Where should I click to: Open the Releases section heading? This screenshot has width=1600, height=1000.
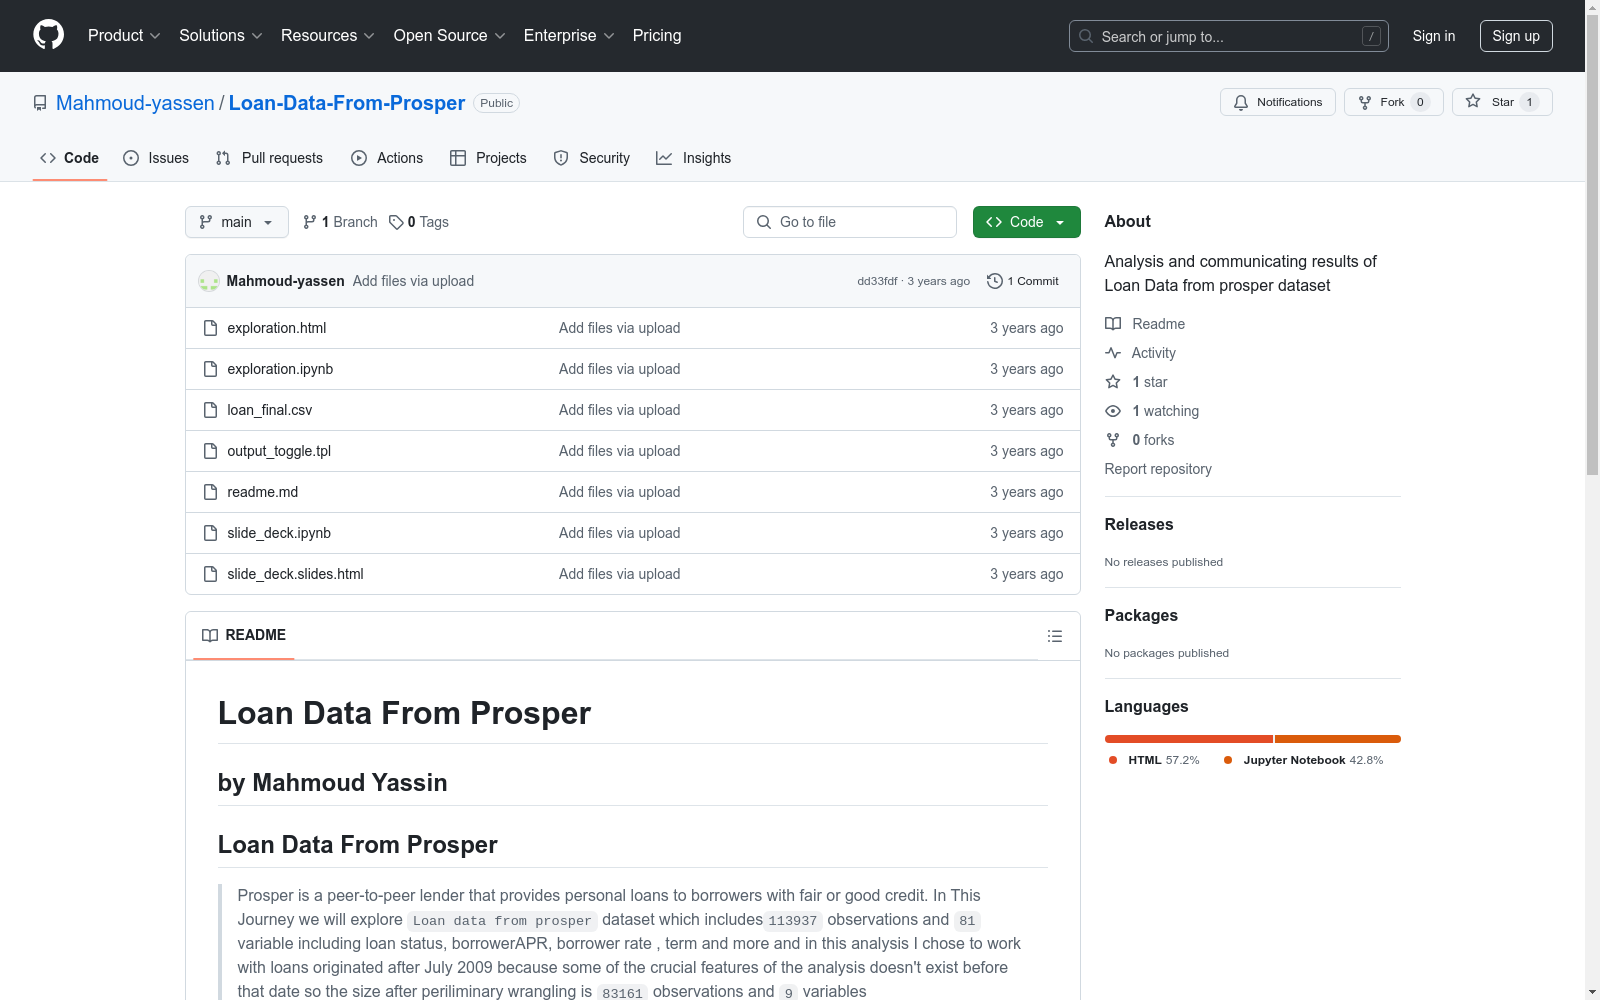1139,524
